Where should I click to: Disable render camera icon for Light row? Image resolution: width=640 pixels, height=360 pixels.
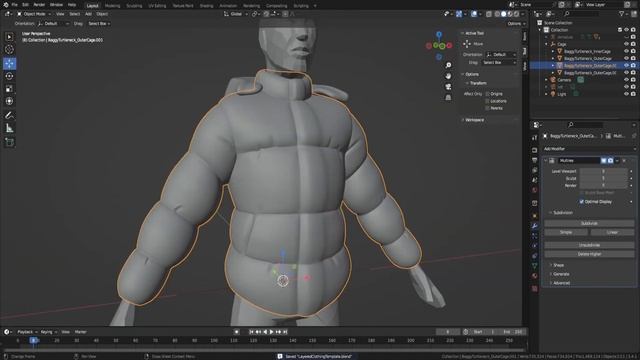(x=633, y=94)
